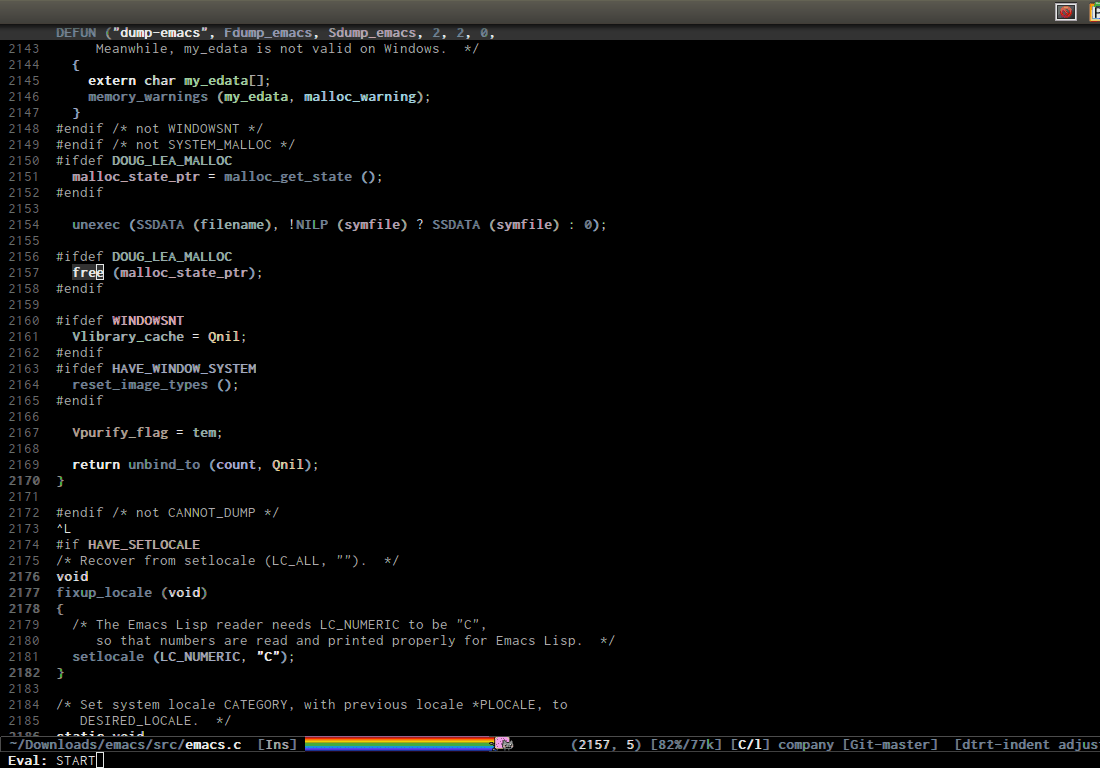
Task: Click malloc_state_ptr inside the free call
Action: point(184,272)
